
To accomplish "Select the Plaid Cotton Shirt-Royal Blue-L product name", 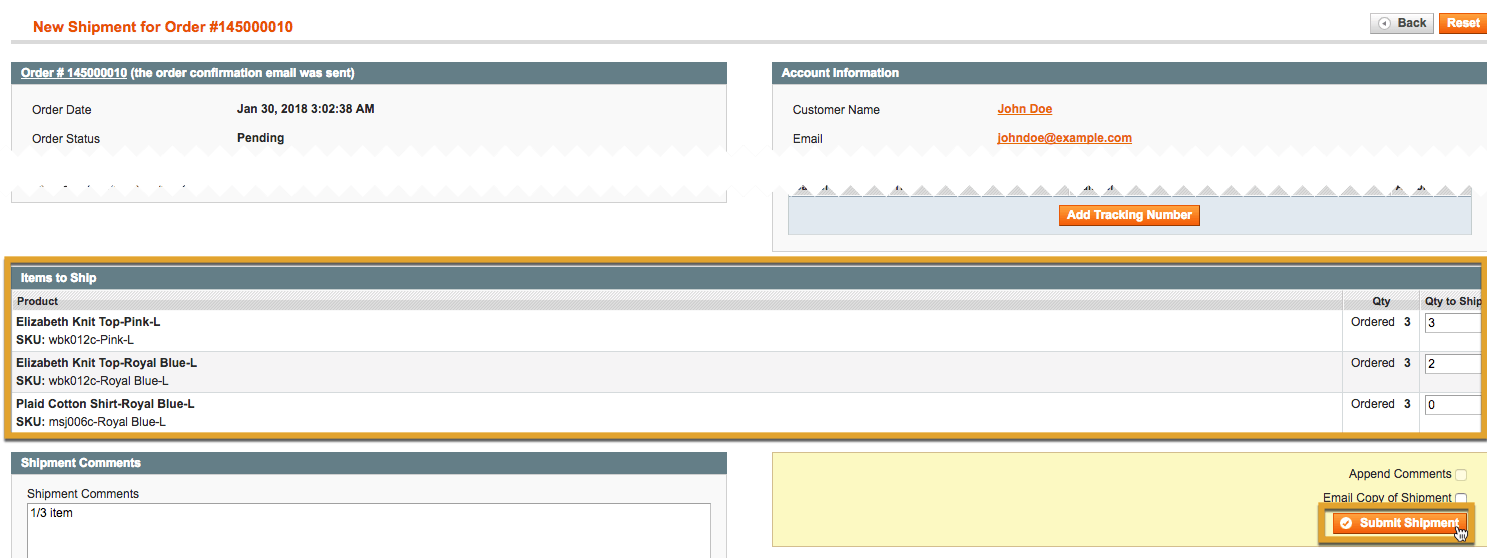I will point(105,404).
